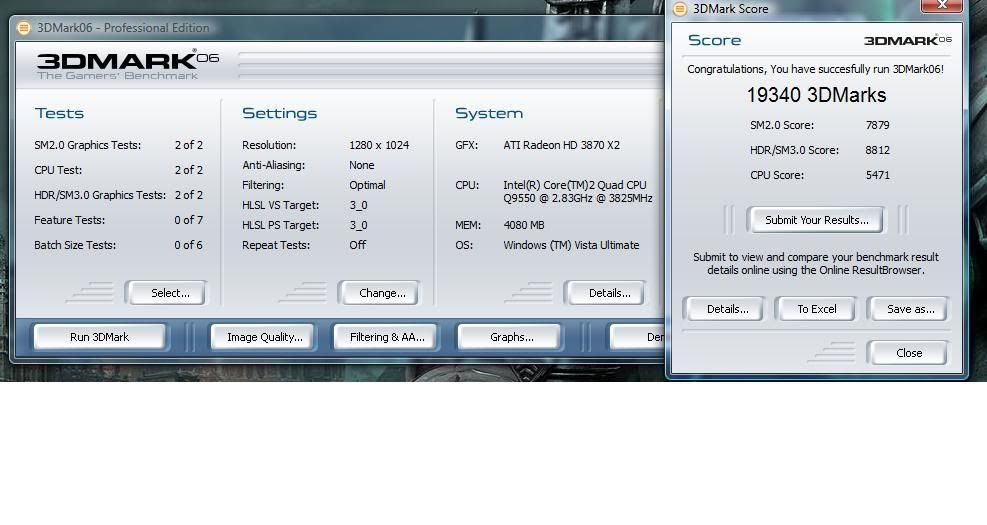Click the Online ResultBrowser description text
Image resolution: width=987 pixels, height=525 pixels.
click(x=816, y=264)
